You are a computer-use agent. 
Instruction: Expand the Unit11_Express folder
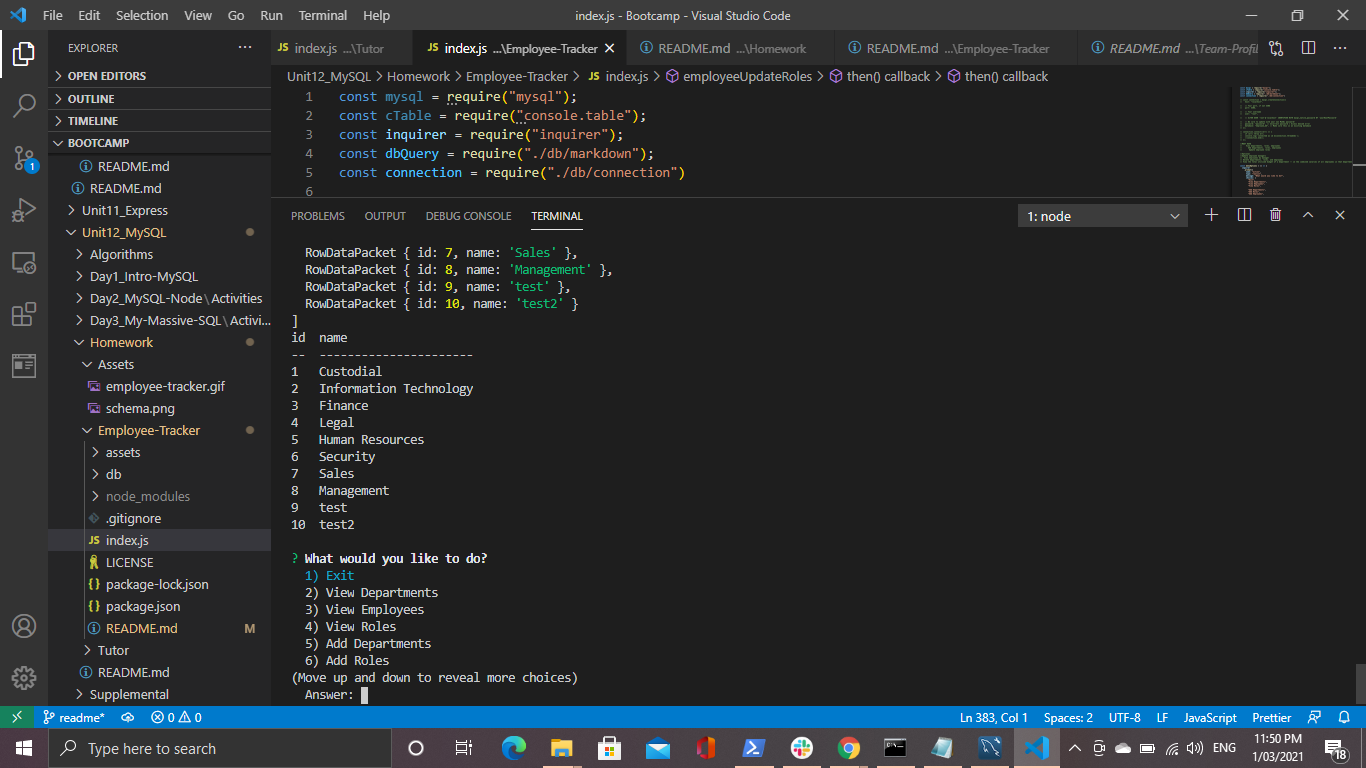click(x=160, y=210)
